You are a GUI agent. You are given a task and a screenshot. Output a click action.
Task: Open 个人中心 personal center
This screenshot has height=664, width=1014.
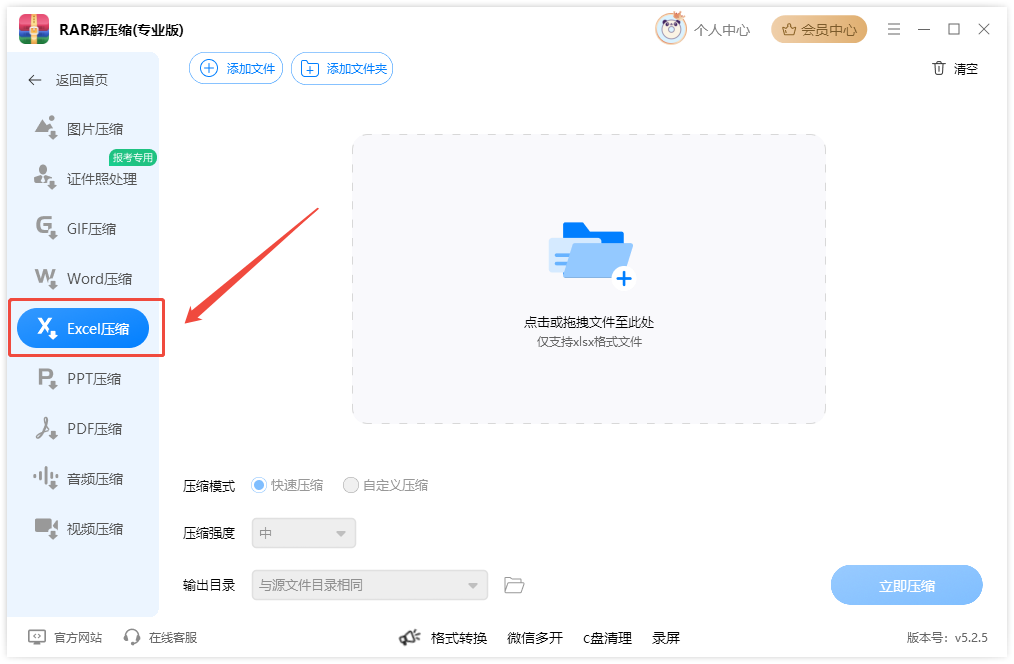pos(722,30)
